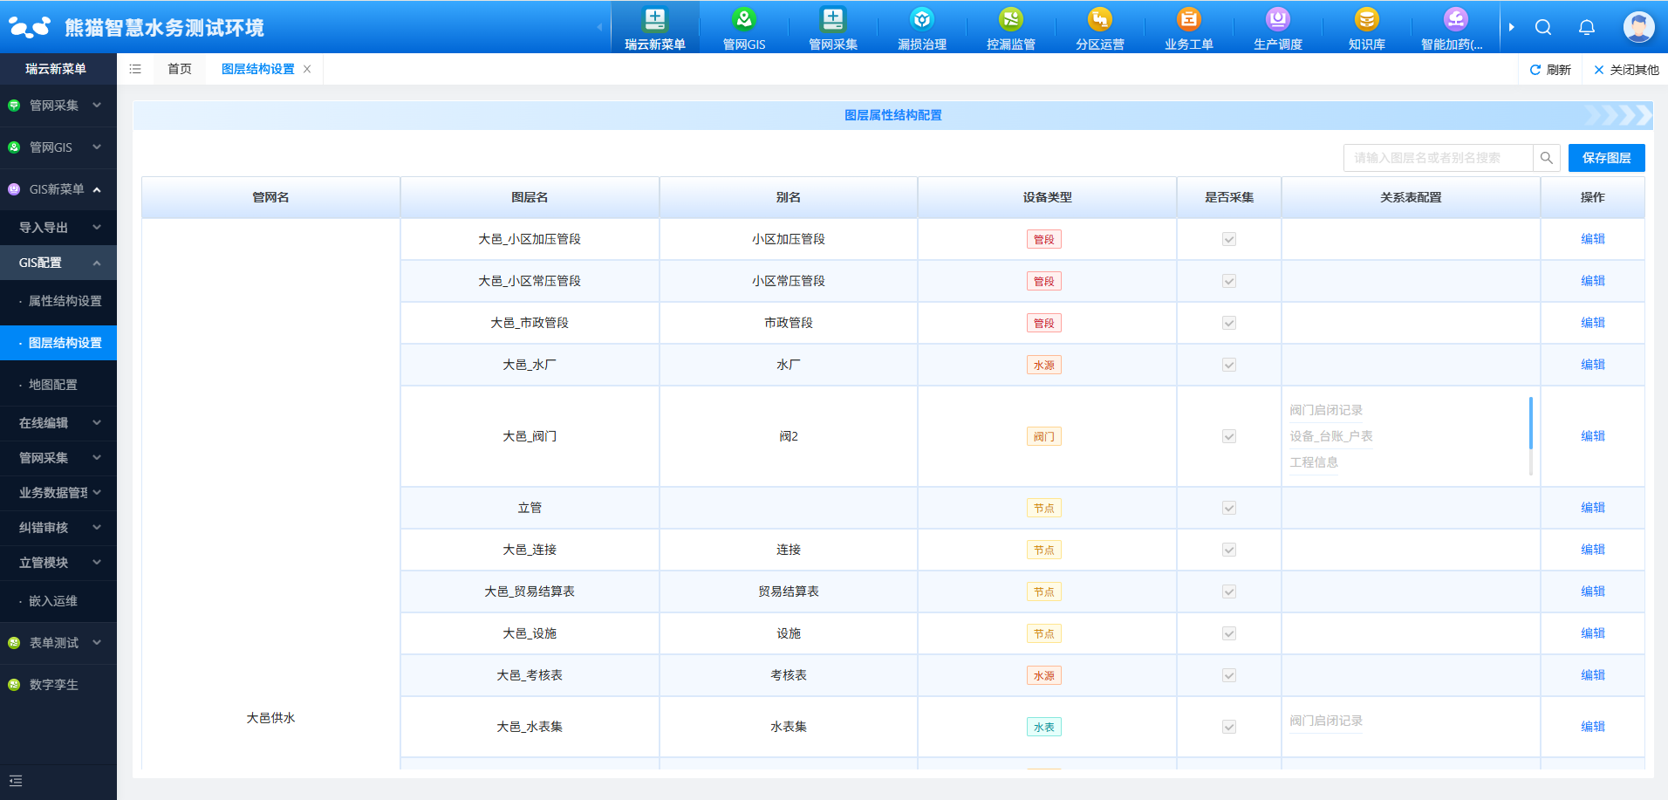1668x800 pixels.
Task: Toggle 是否采集 checkbox for 大邑_阀门
Action: (1229, 436)
